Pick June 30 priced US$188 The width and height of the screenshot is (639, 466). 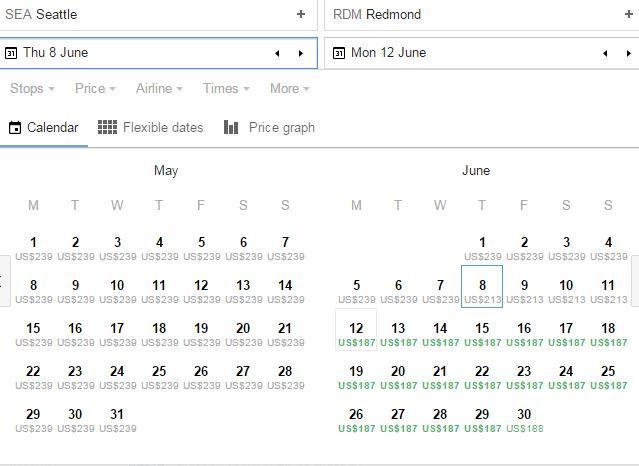524,420
